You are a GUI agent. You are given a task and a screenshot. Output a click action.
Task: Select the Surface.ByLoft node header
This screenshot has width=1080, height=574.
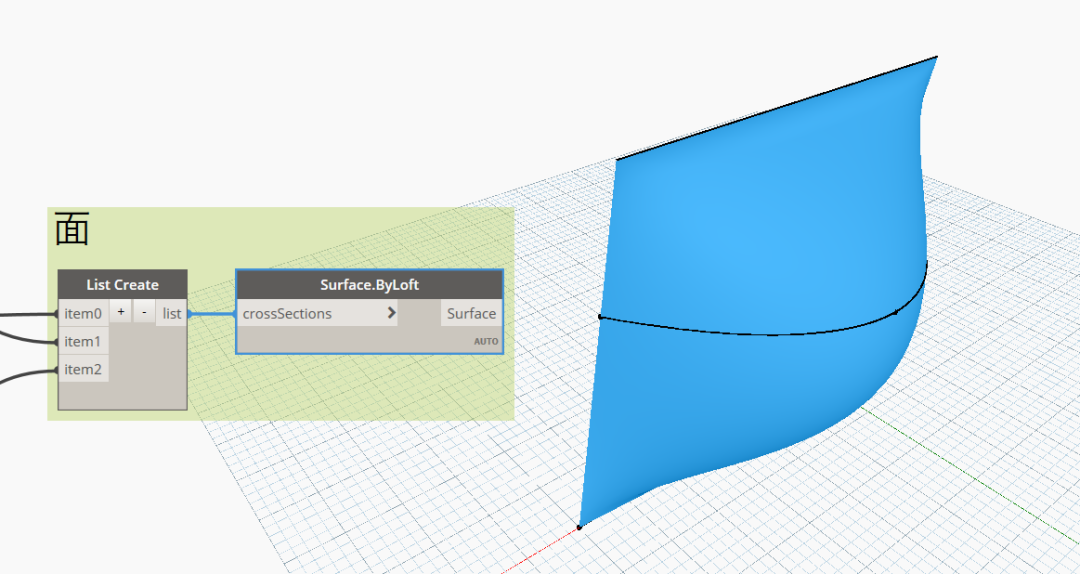coord(370,285)
